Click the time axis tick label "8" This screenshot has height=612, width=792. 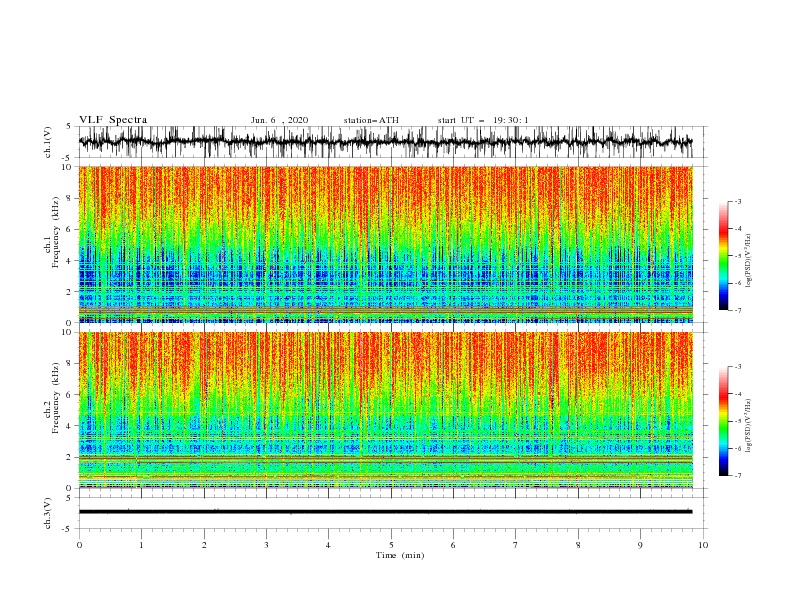tap(578, 545)
